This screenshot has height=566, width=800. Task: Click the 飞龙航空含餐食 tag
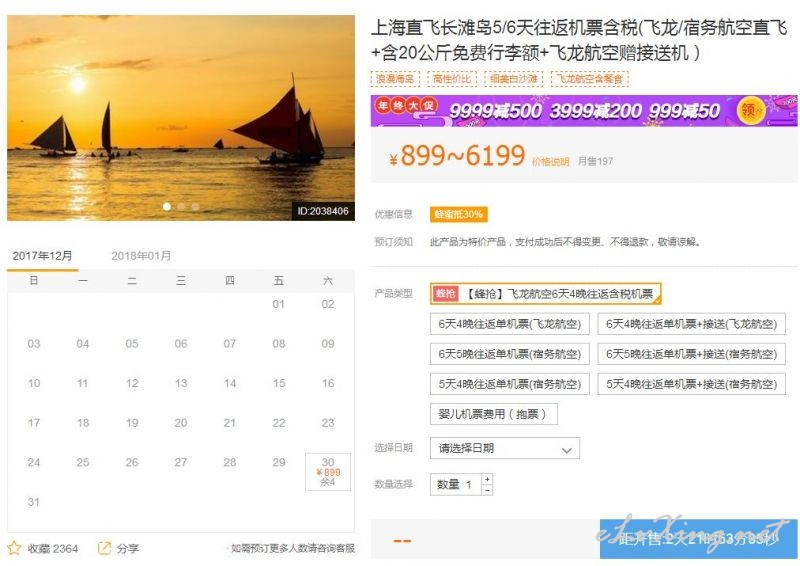(x=589, y=79)
